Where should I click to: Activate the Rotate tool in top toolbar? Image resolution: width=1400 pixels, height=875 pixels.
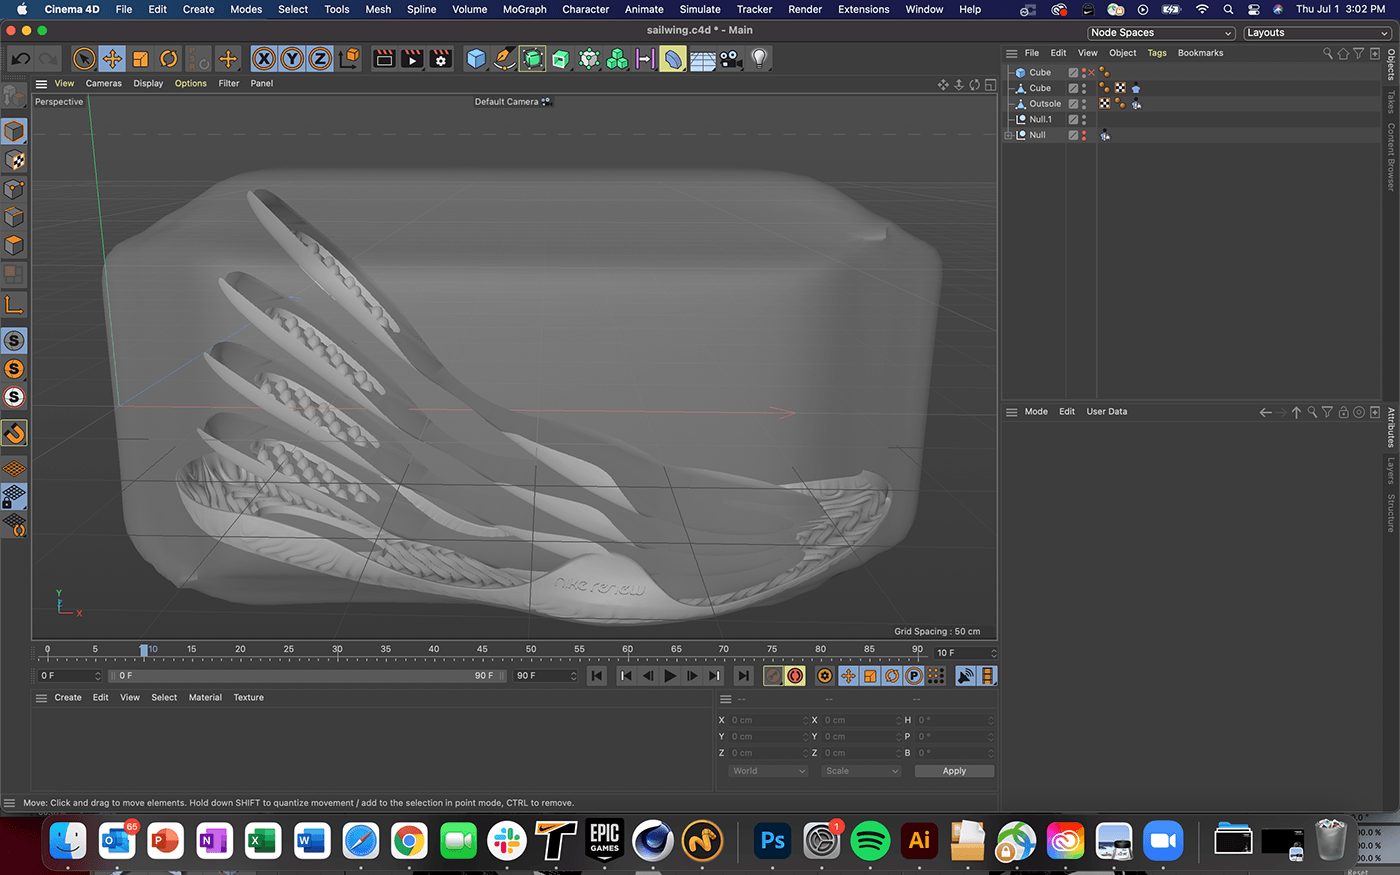[x=168, y=59]
